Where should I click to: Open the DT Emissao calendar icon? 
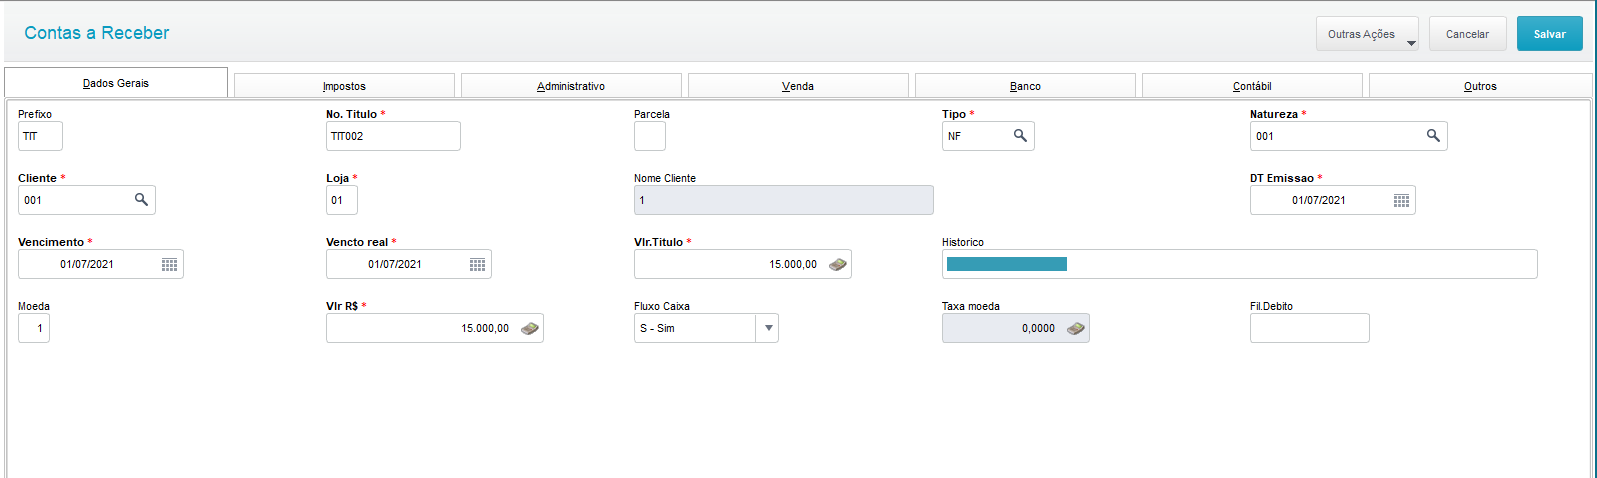[1401, 200]
